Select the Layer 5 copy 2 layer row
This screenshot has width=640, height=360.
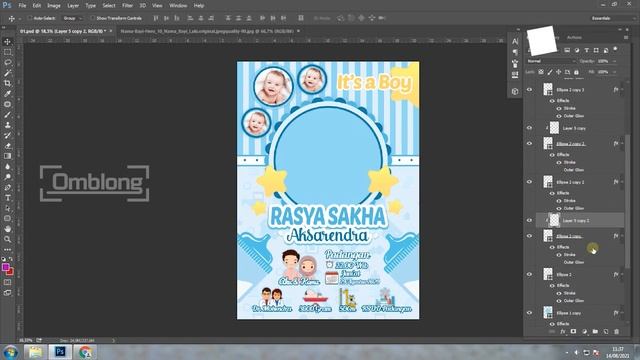(x=579, y=220)
